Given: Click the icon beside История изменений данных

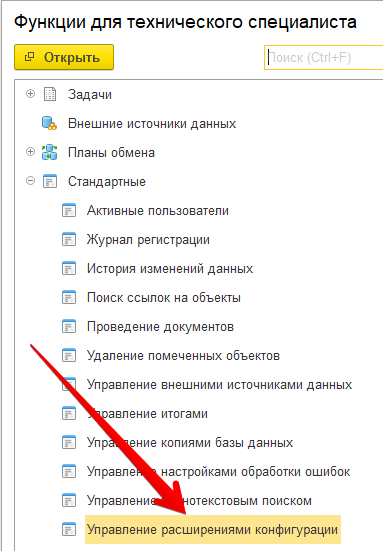Looking at the screenshot, I should (69, 268).
